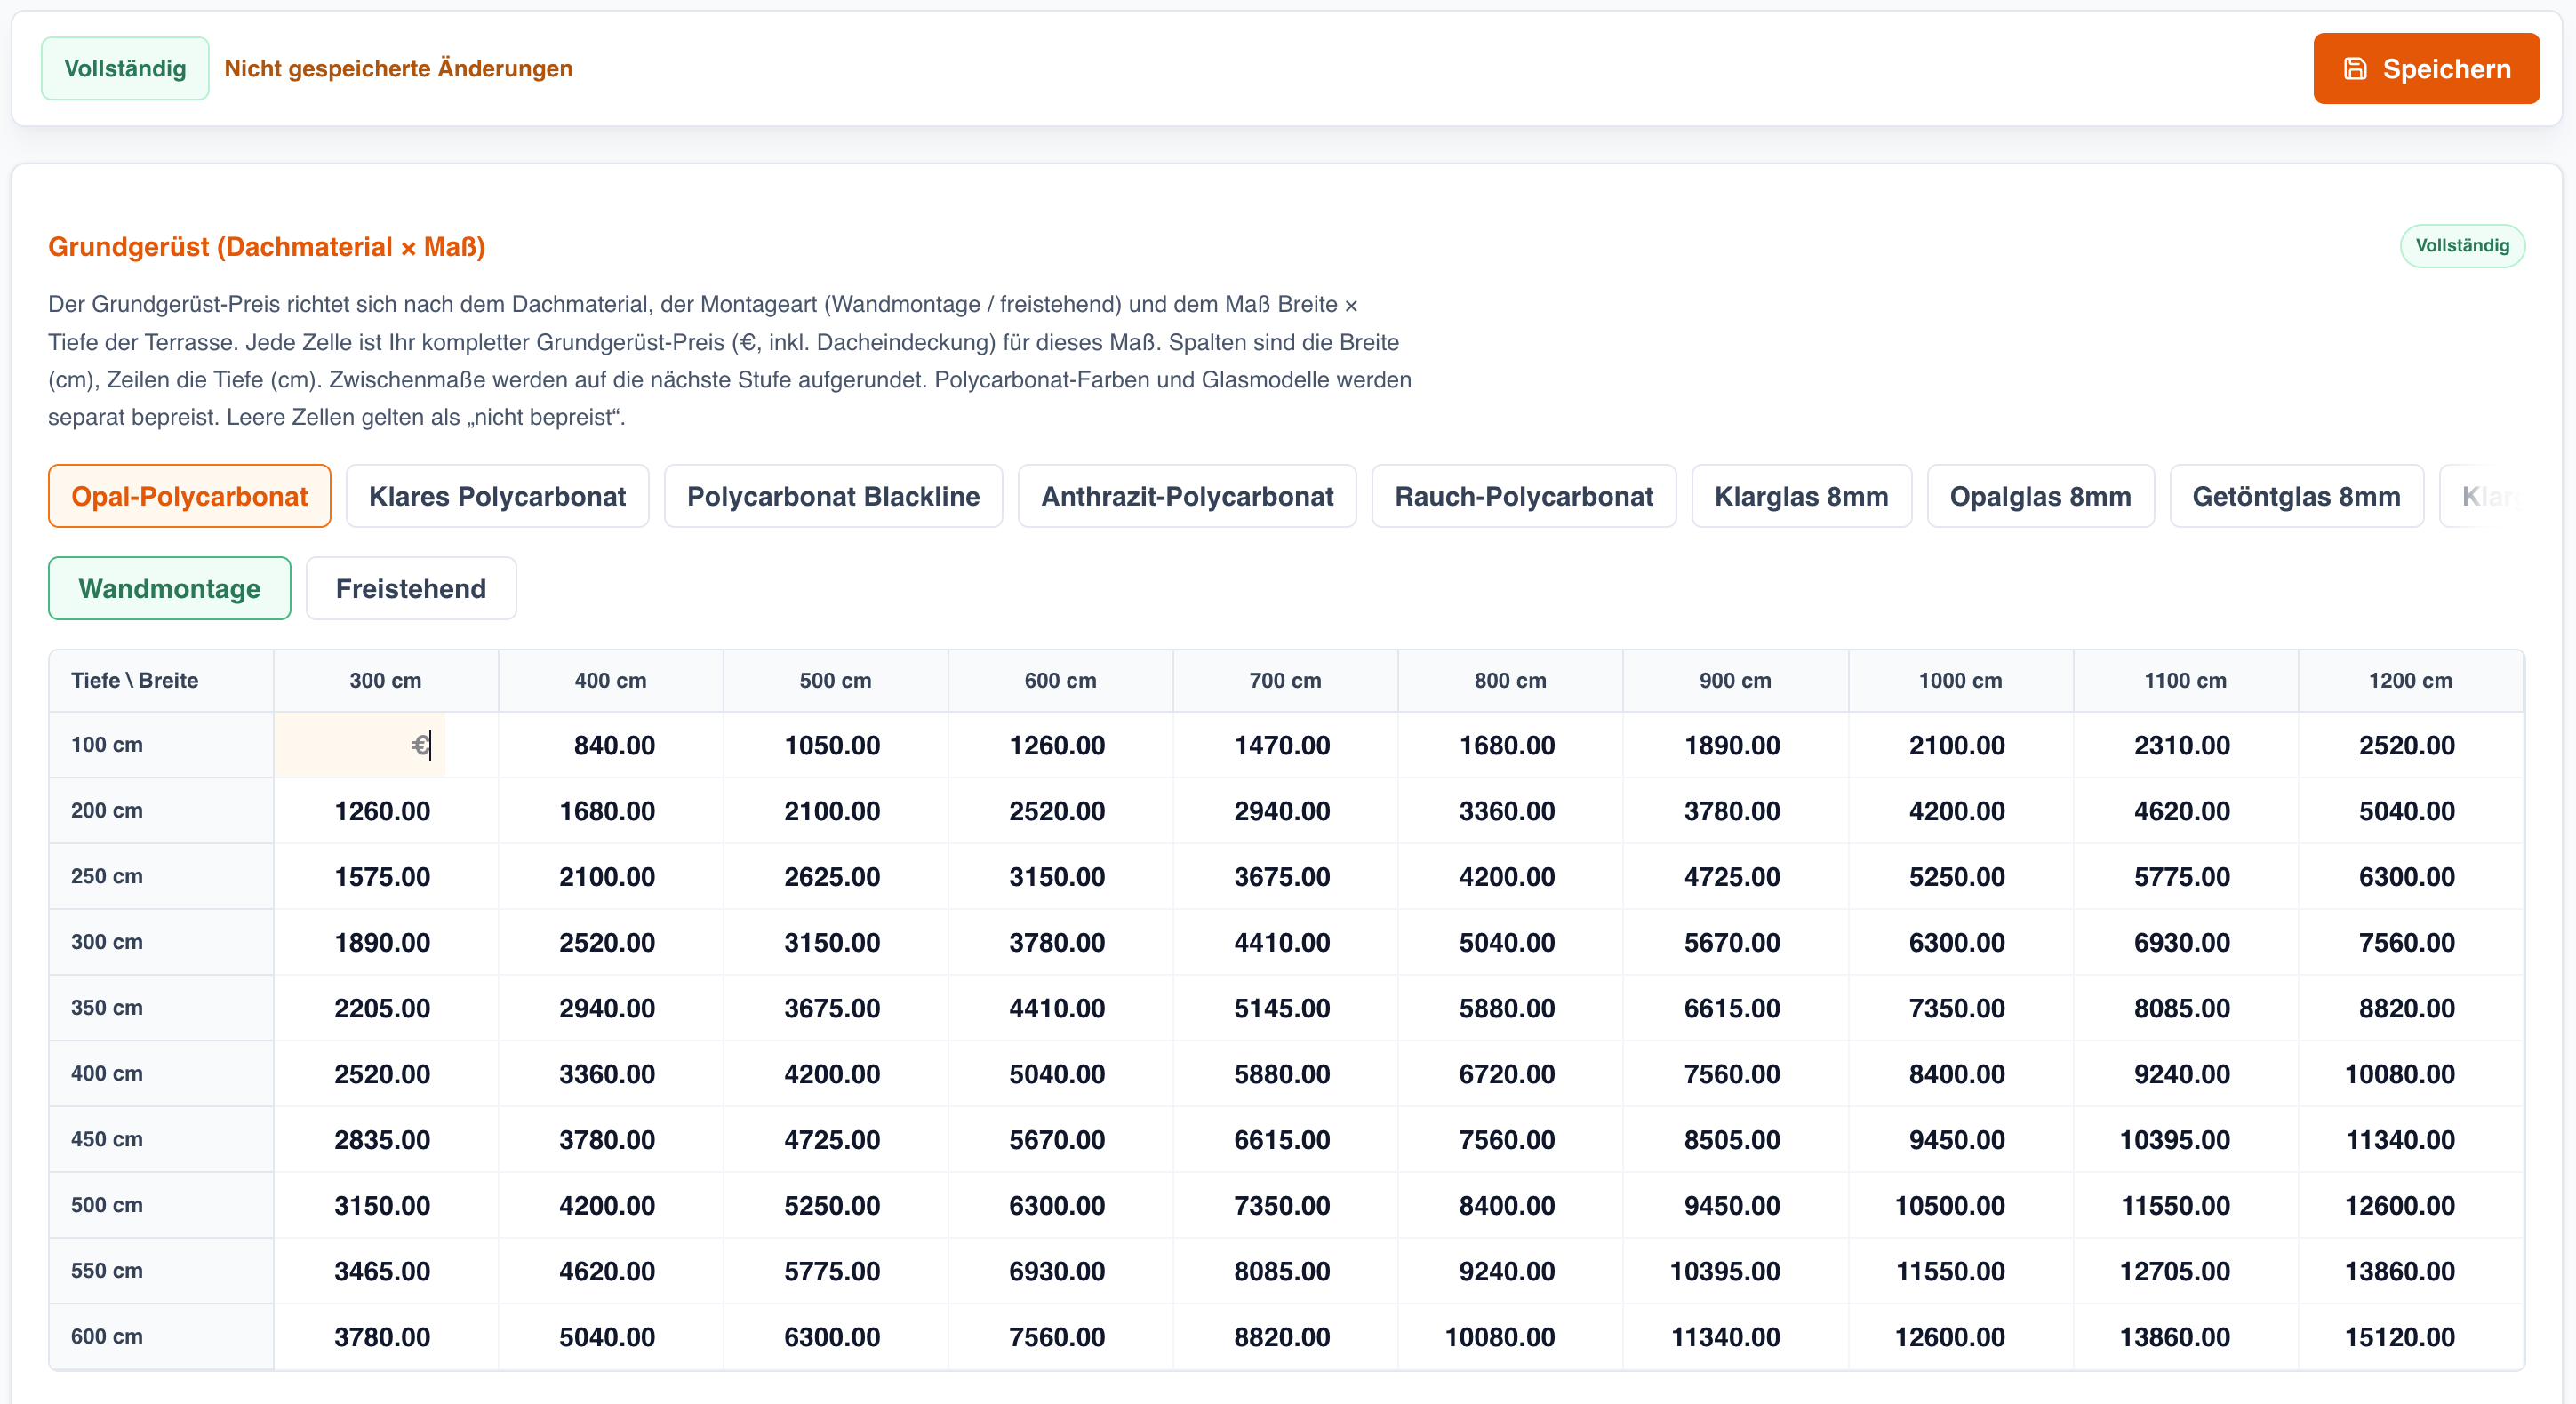Image resolution: width=2576 pixels, height=1404 pixels.
Task: Choose the Wandmontage mounting option
Action: point(169,588)
